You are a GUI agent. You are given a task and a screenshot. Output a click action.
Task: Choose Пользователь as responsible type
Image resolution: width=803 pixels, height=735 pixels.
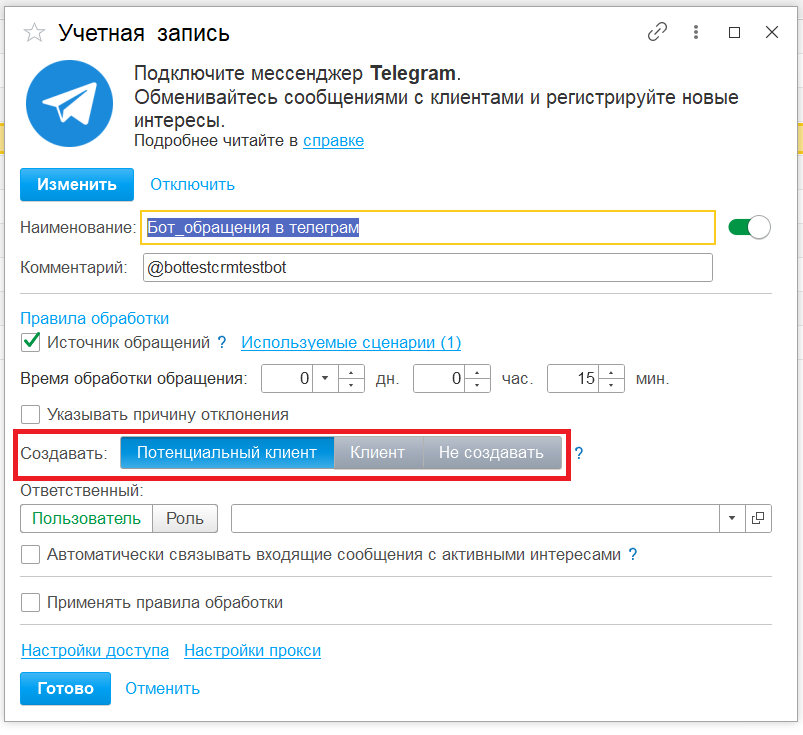point(87,518)
